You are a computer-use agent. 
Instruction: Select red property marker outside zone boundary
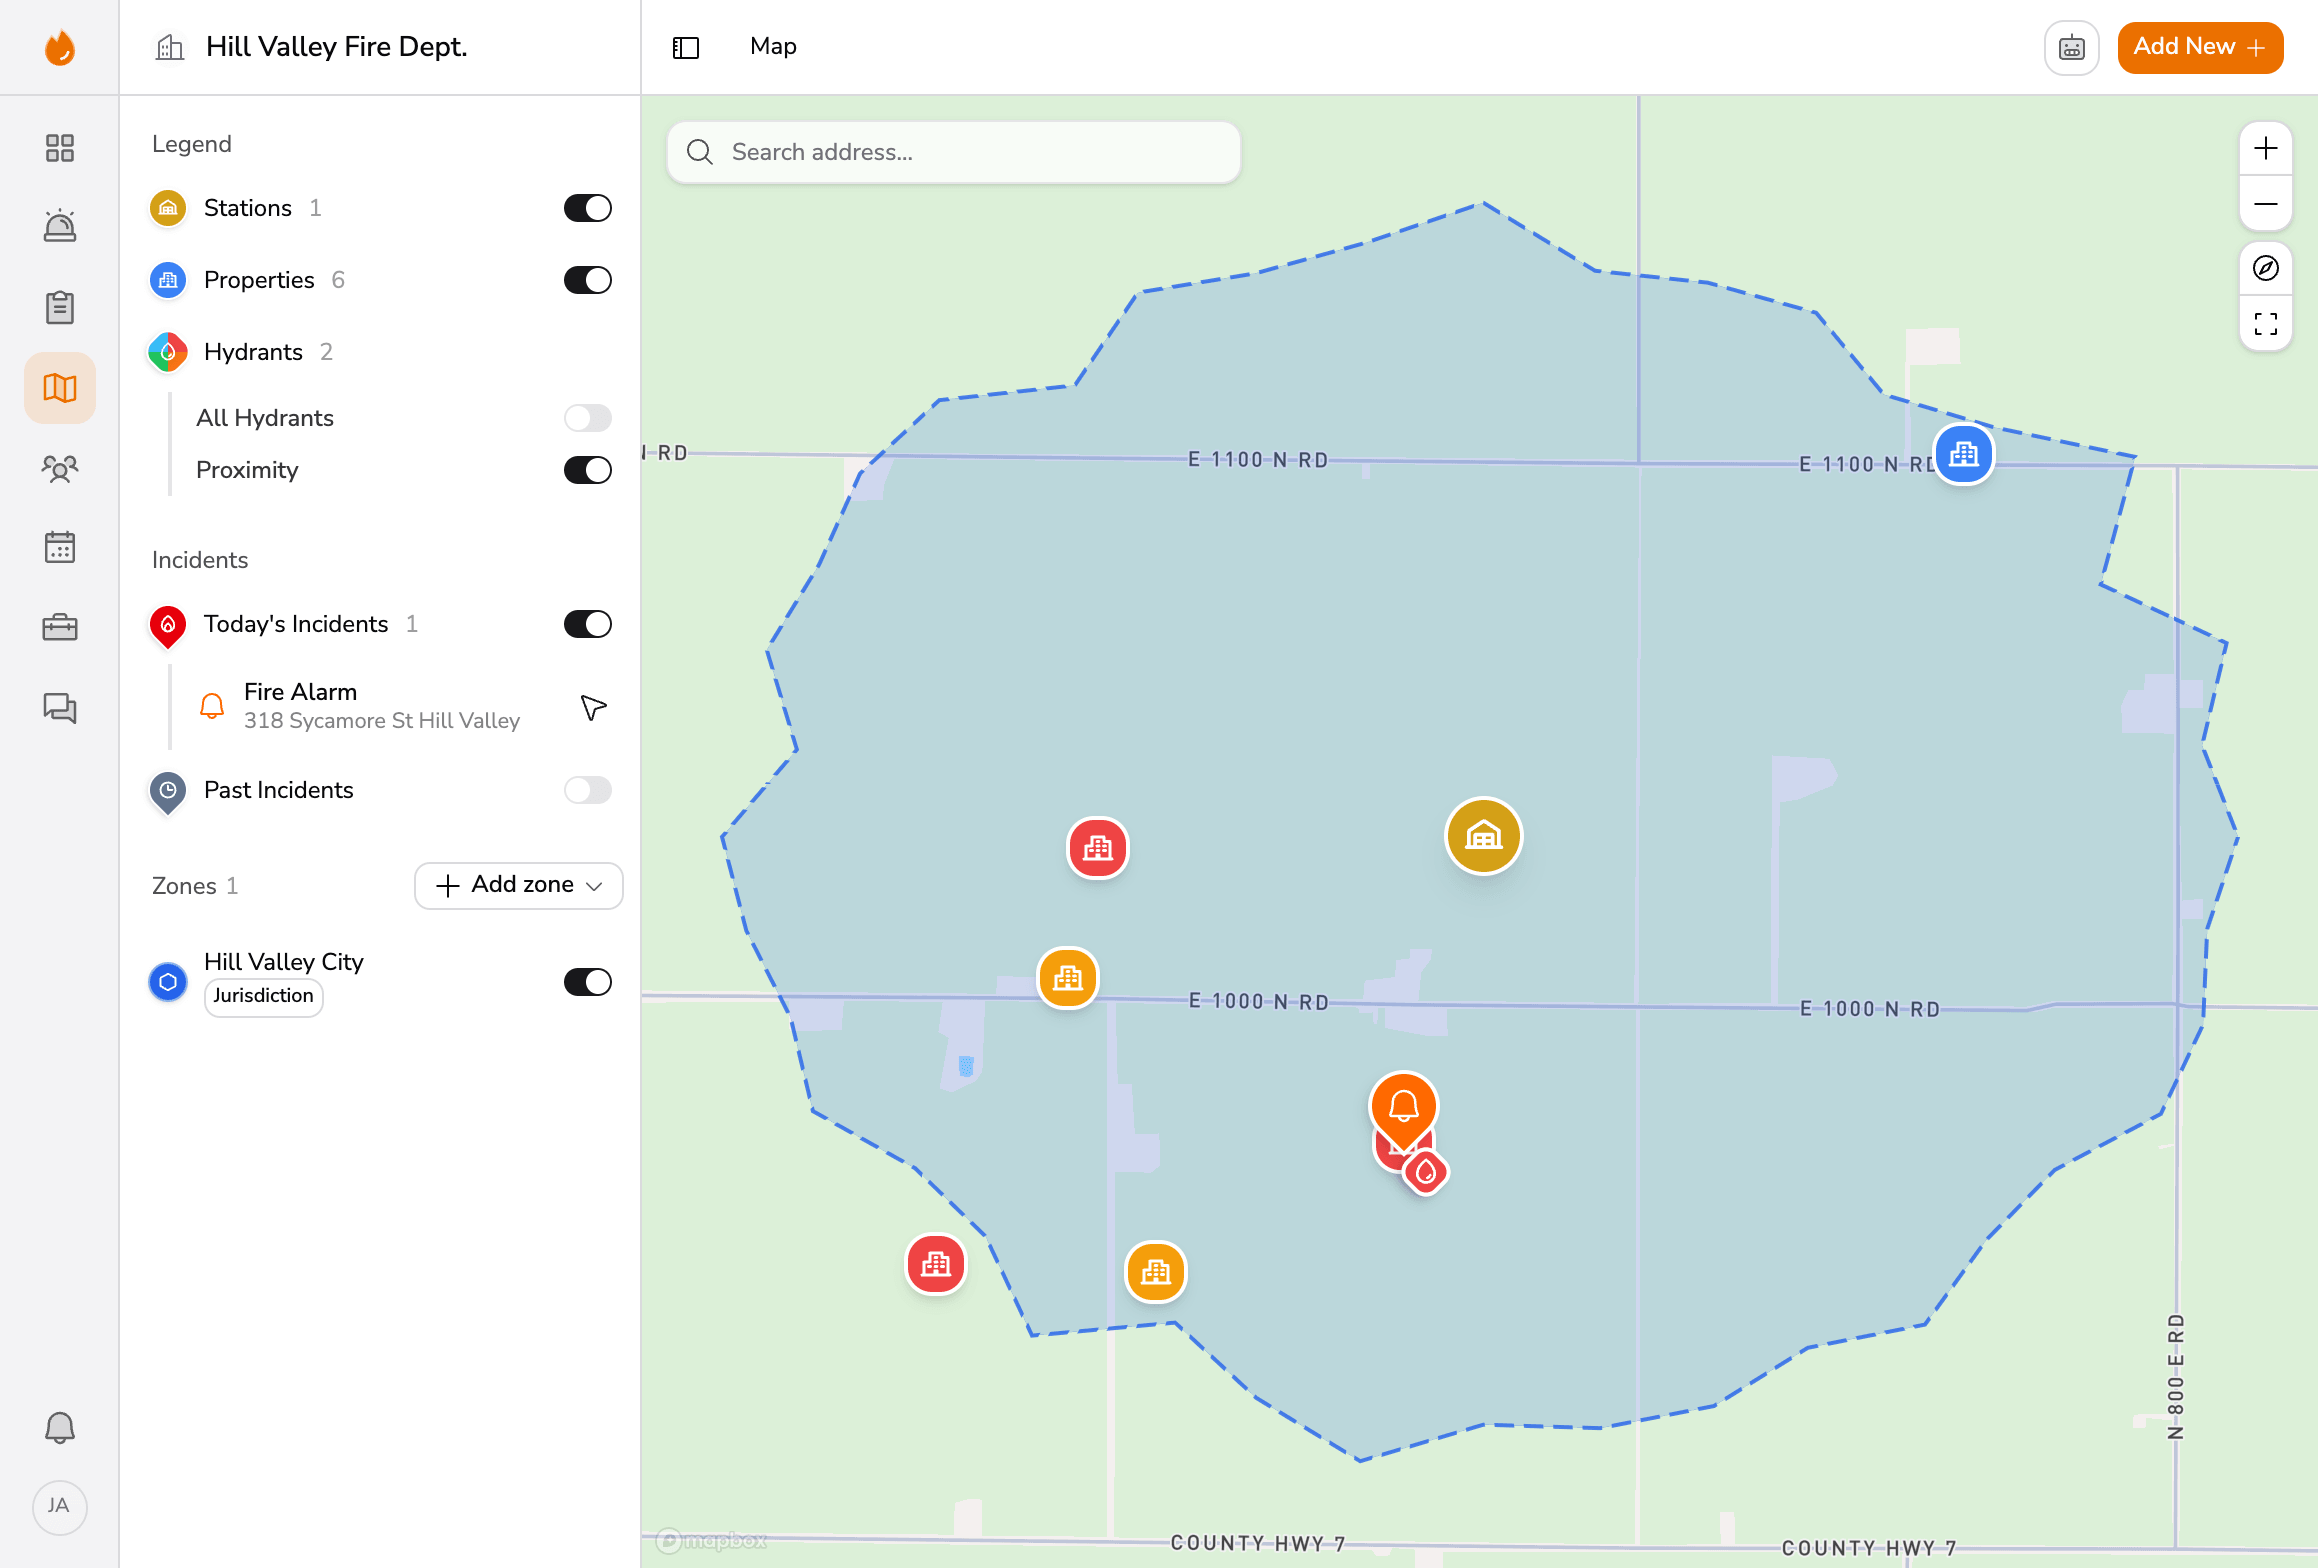(x=936, y=1264)
